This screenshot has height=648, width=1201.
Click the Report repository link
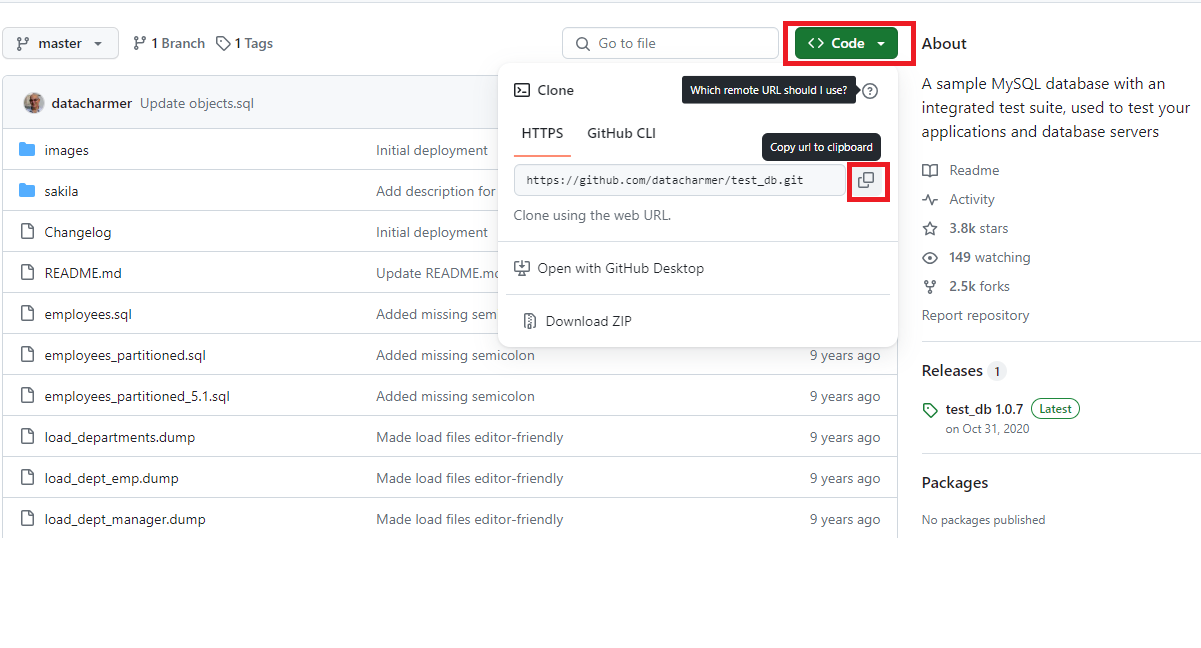975,315
